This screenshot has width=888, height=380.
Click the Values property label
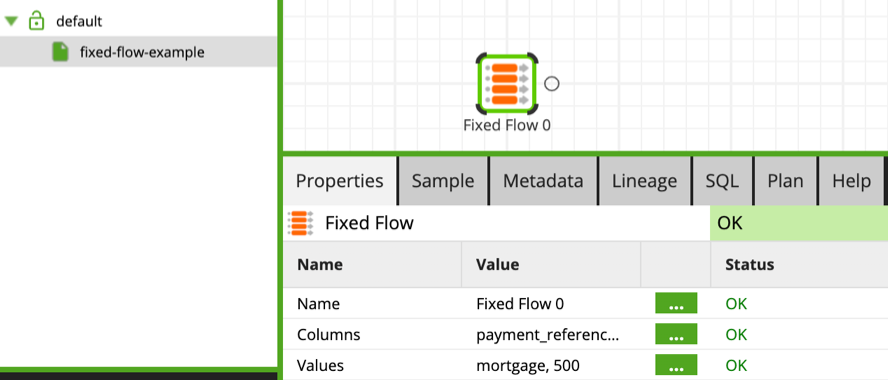(321, 365)
